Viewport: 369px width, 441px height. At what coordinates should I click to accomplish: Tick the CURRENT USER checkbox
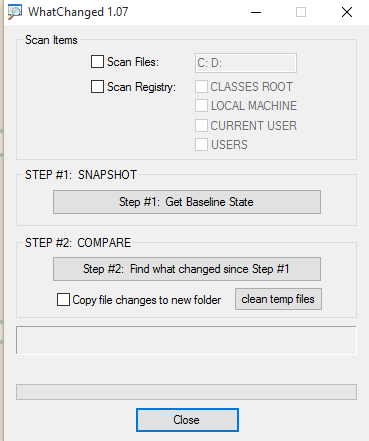(x=201, y=126)
